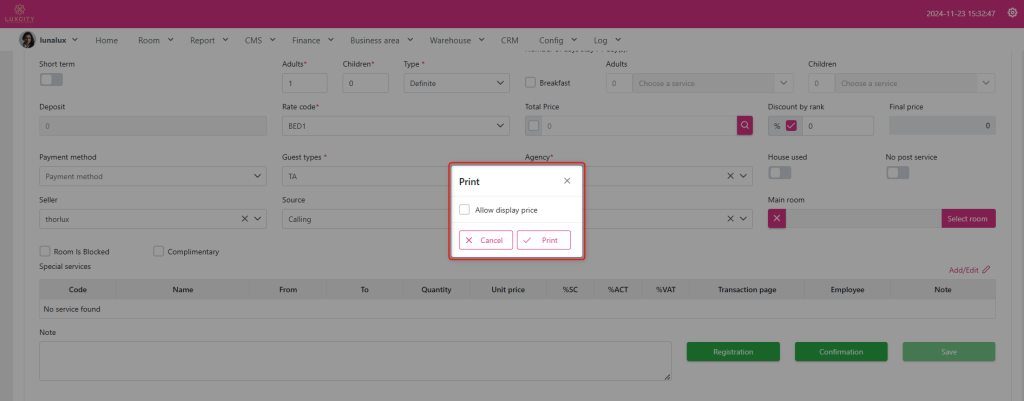Expand the Payment method dropdown

point(152,177)
